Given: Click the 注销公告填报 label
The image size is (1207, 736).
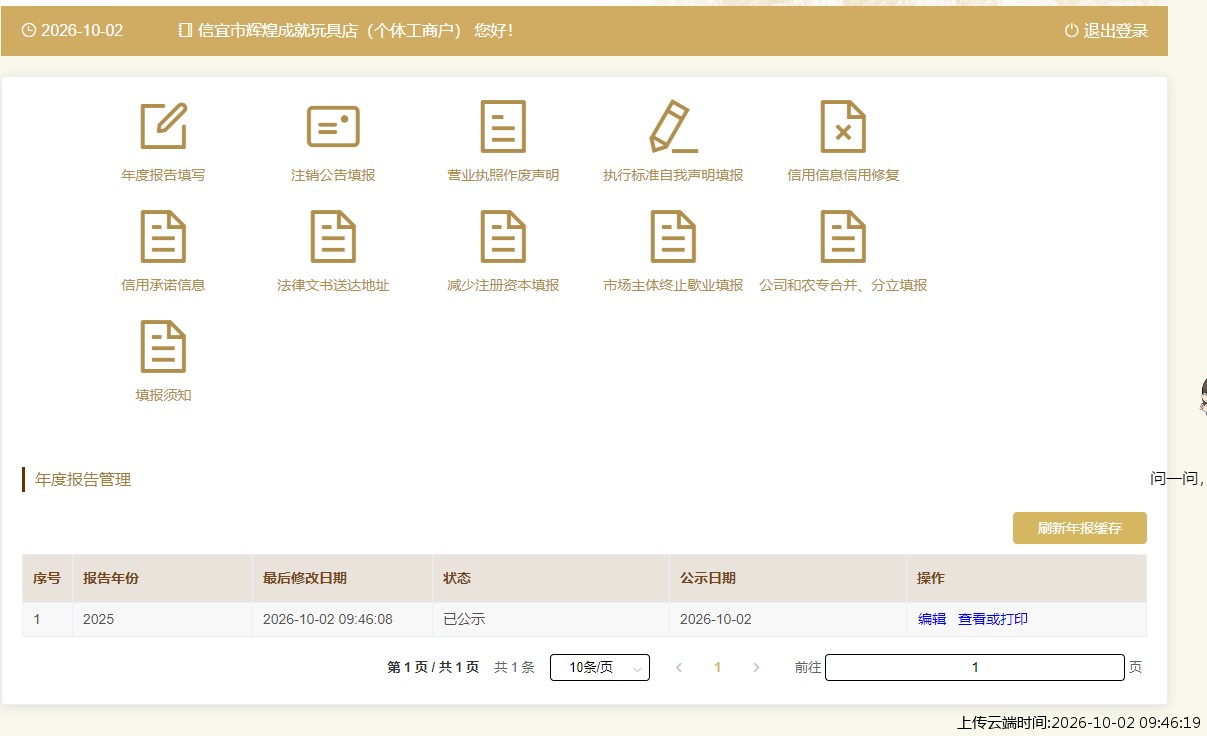Looking at the screenshot, I should [x=333, y=175].
